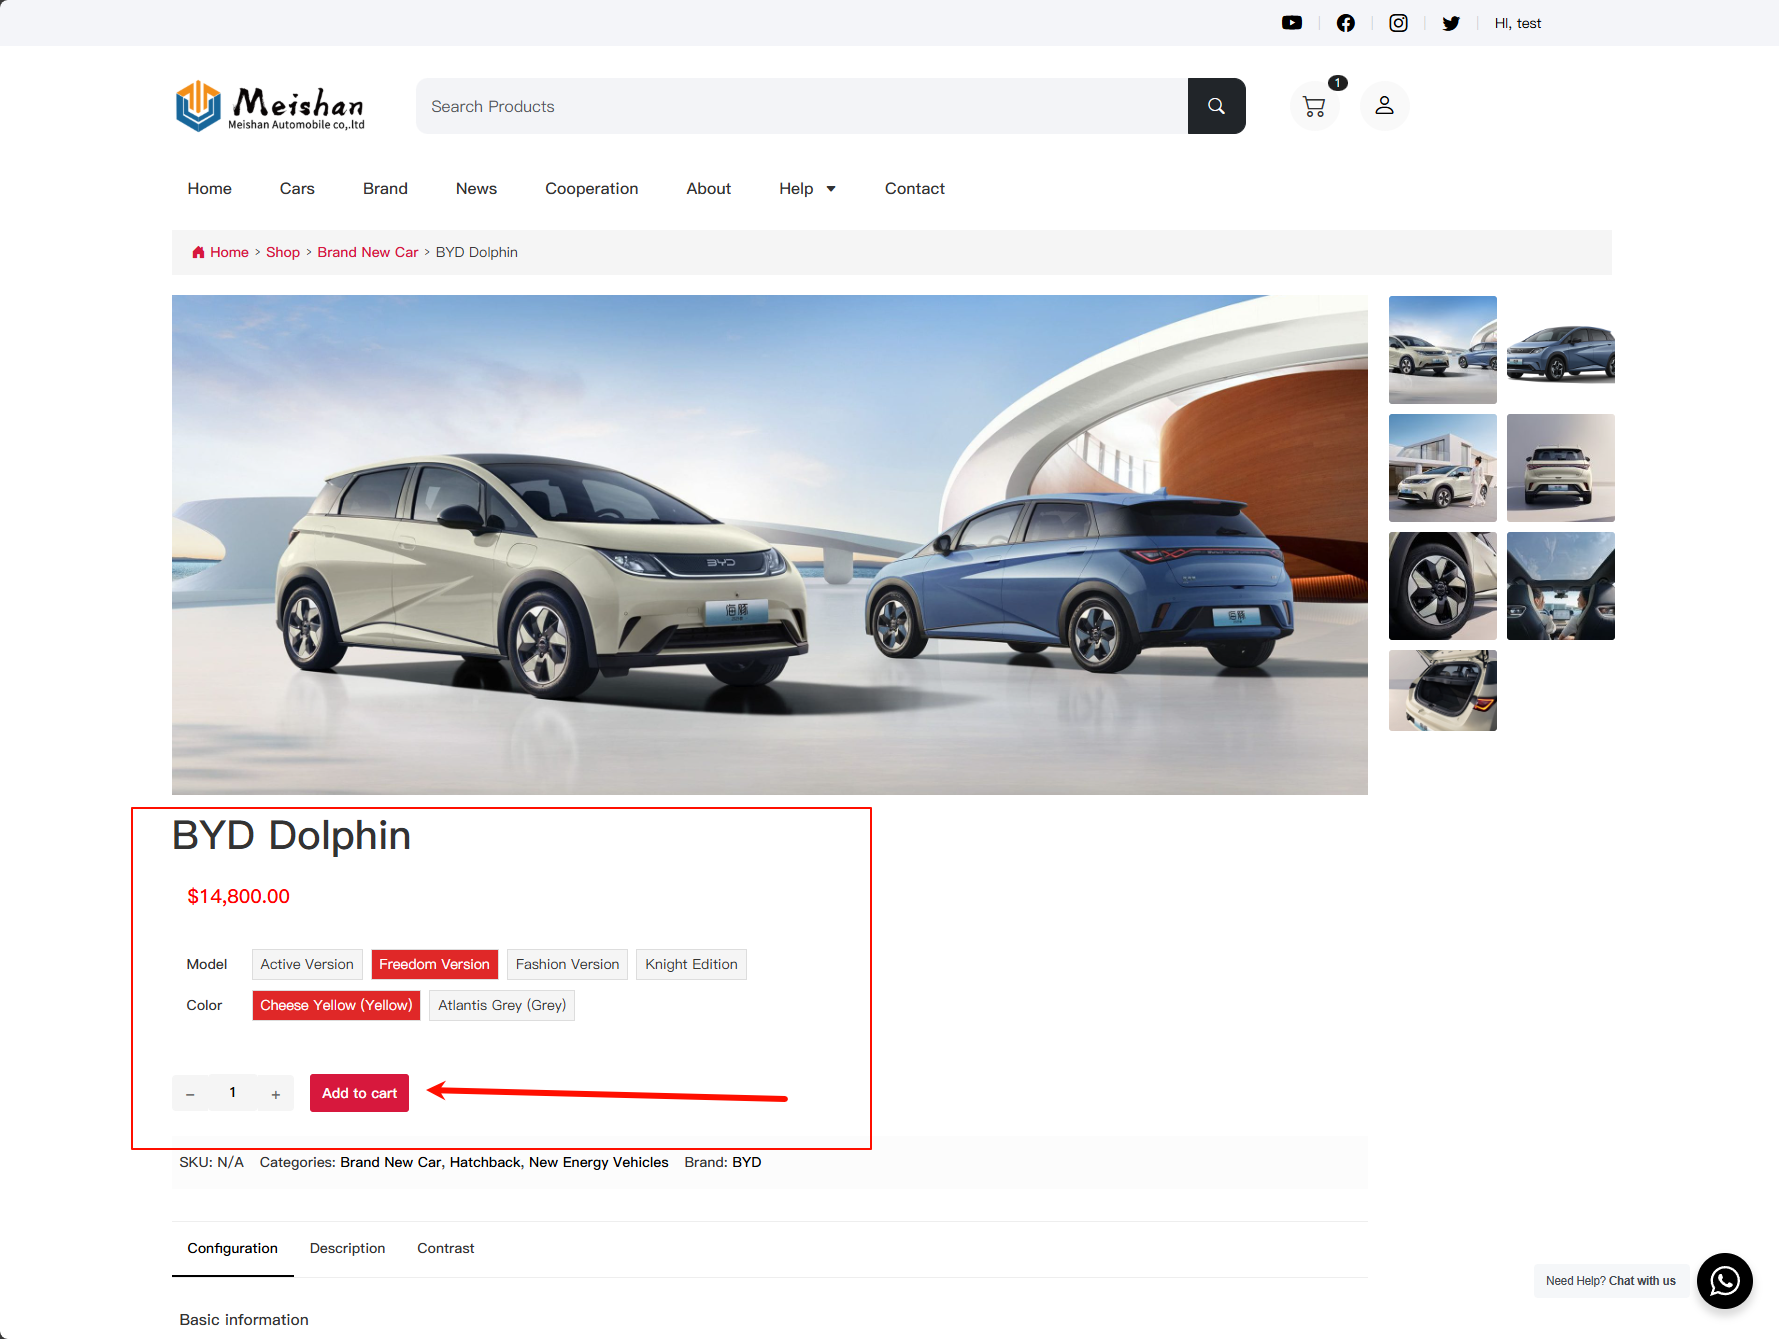Click the search magnifier button
This screenshot has width=1779, height=1339.
tap(1216, 106)
